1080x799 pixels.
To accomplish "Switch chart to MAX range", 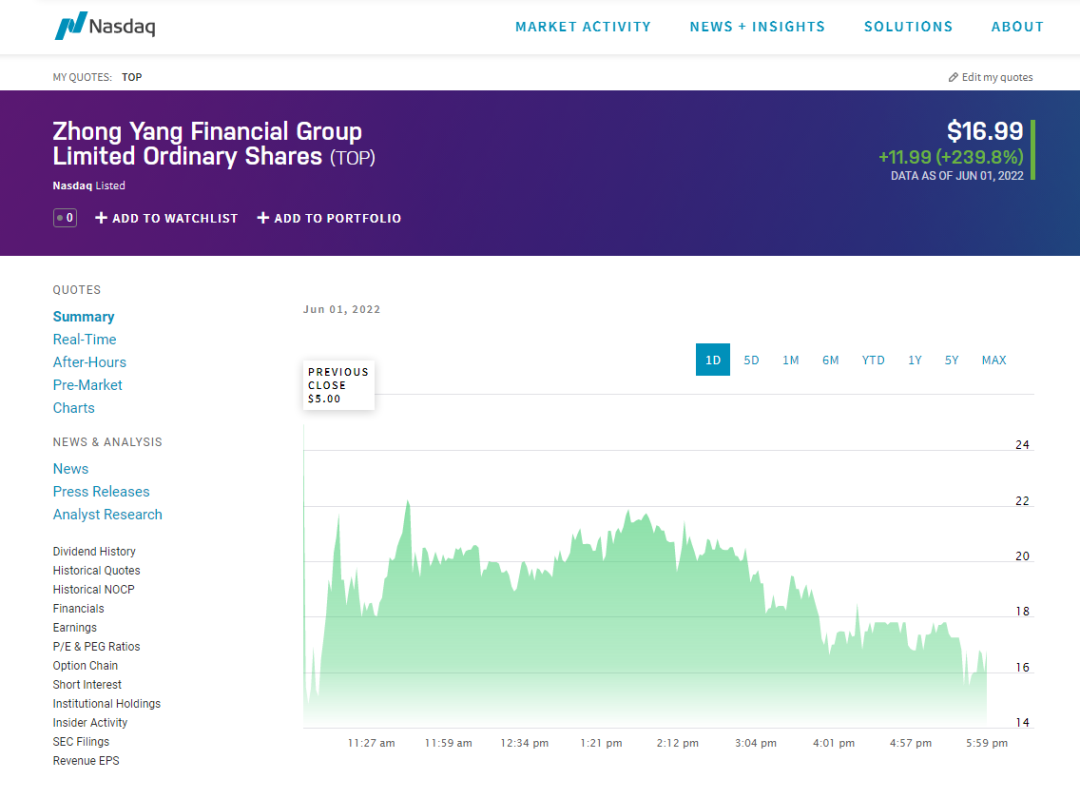I will click(993, 360).
